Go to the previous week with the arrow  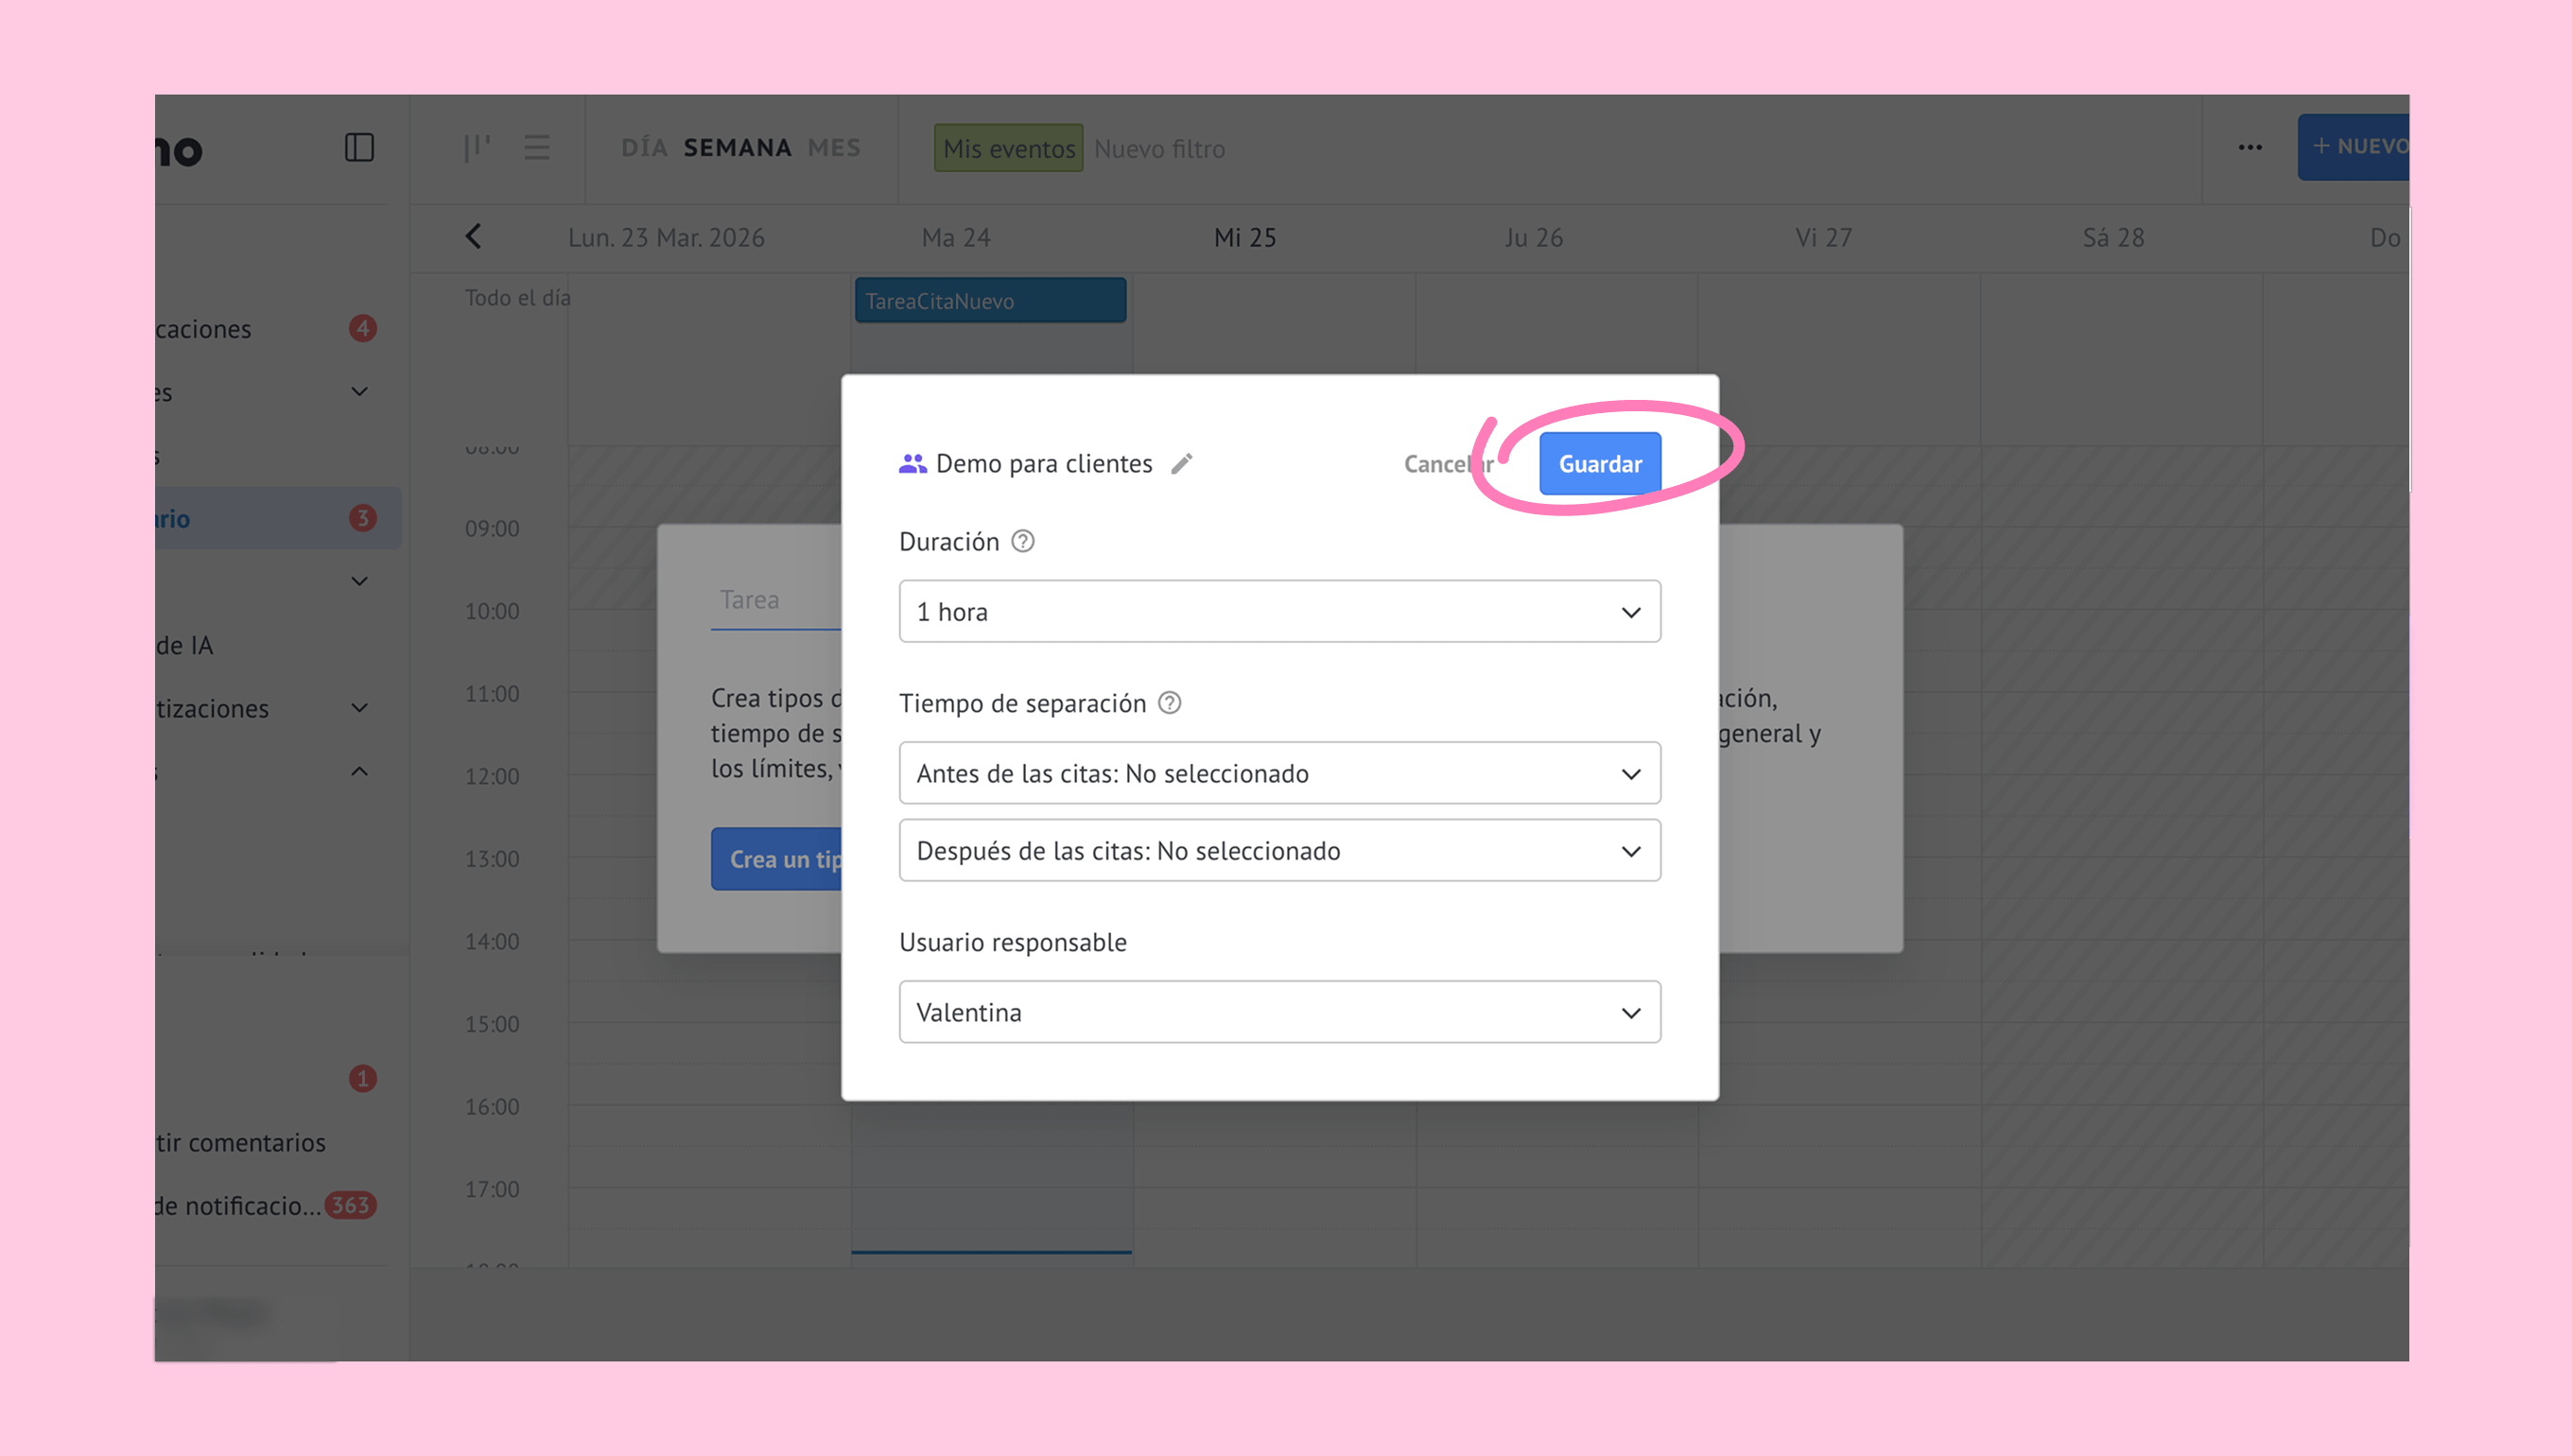pos(474,237)
